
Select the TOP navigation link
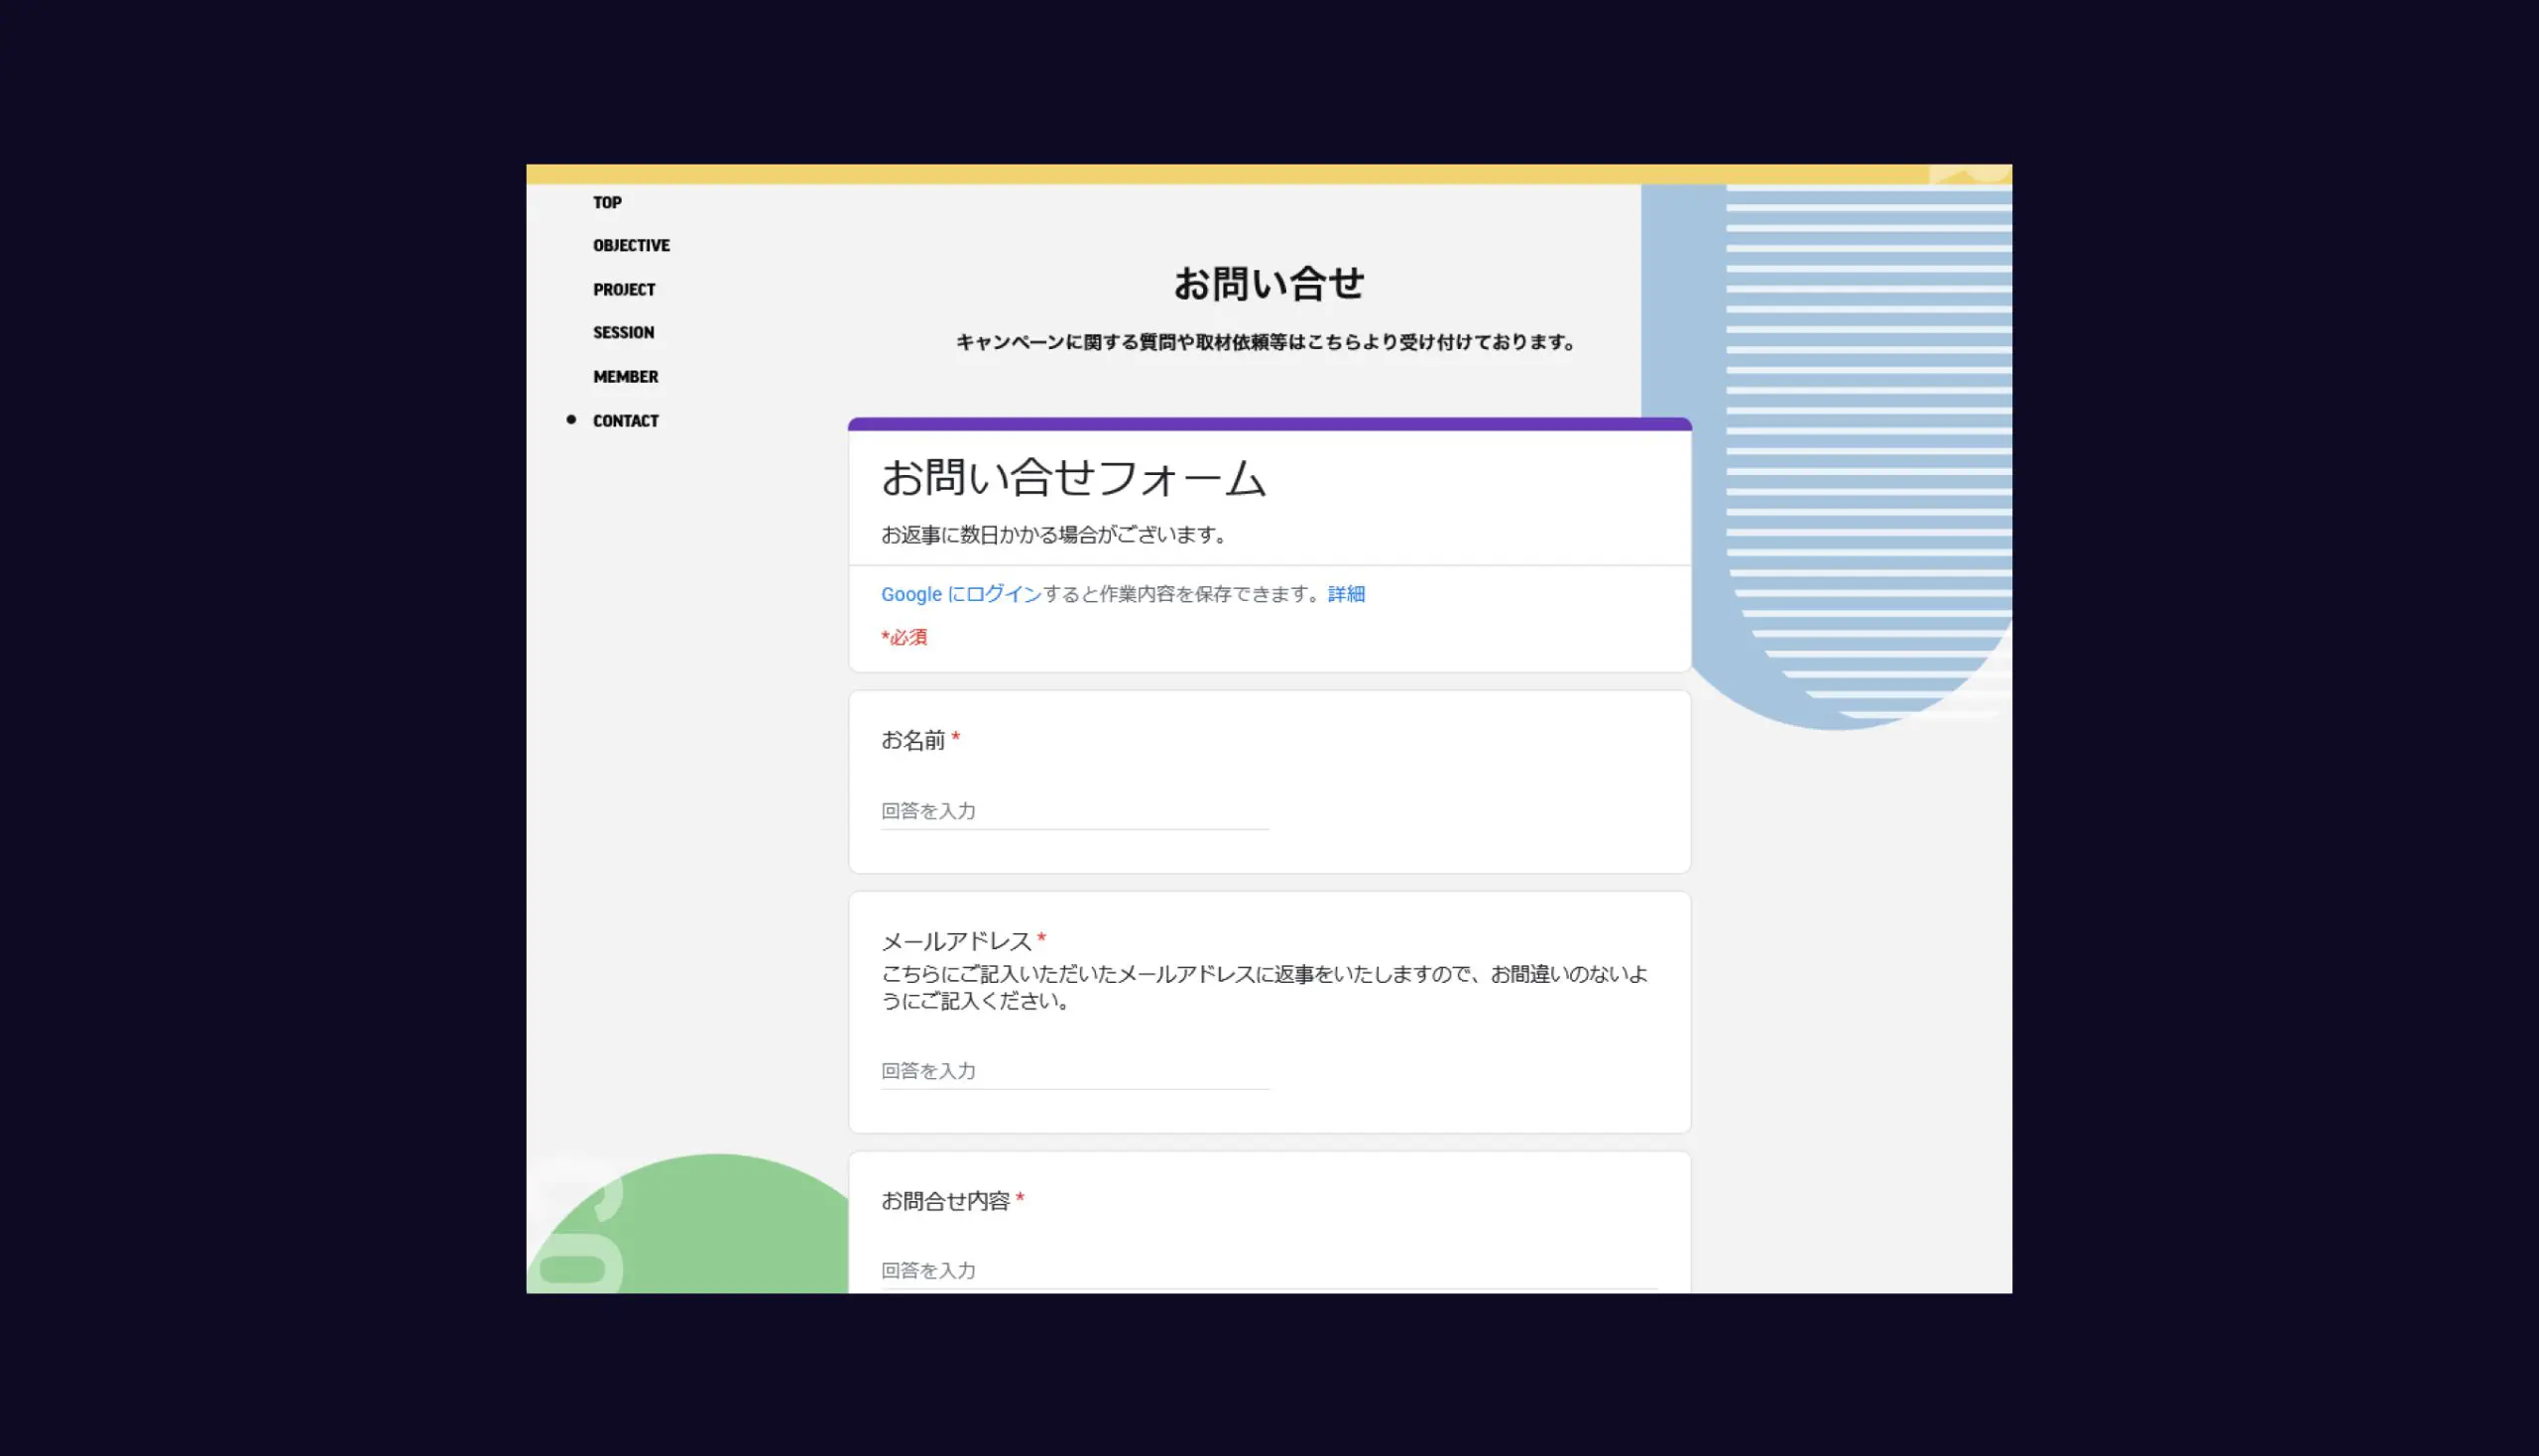click(607, 202)
